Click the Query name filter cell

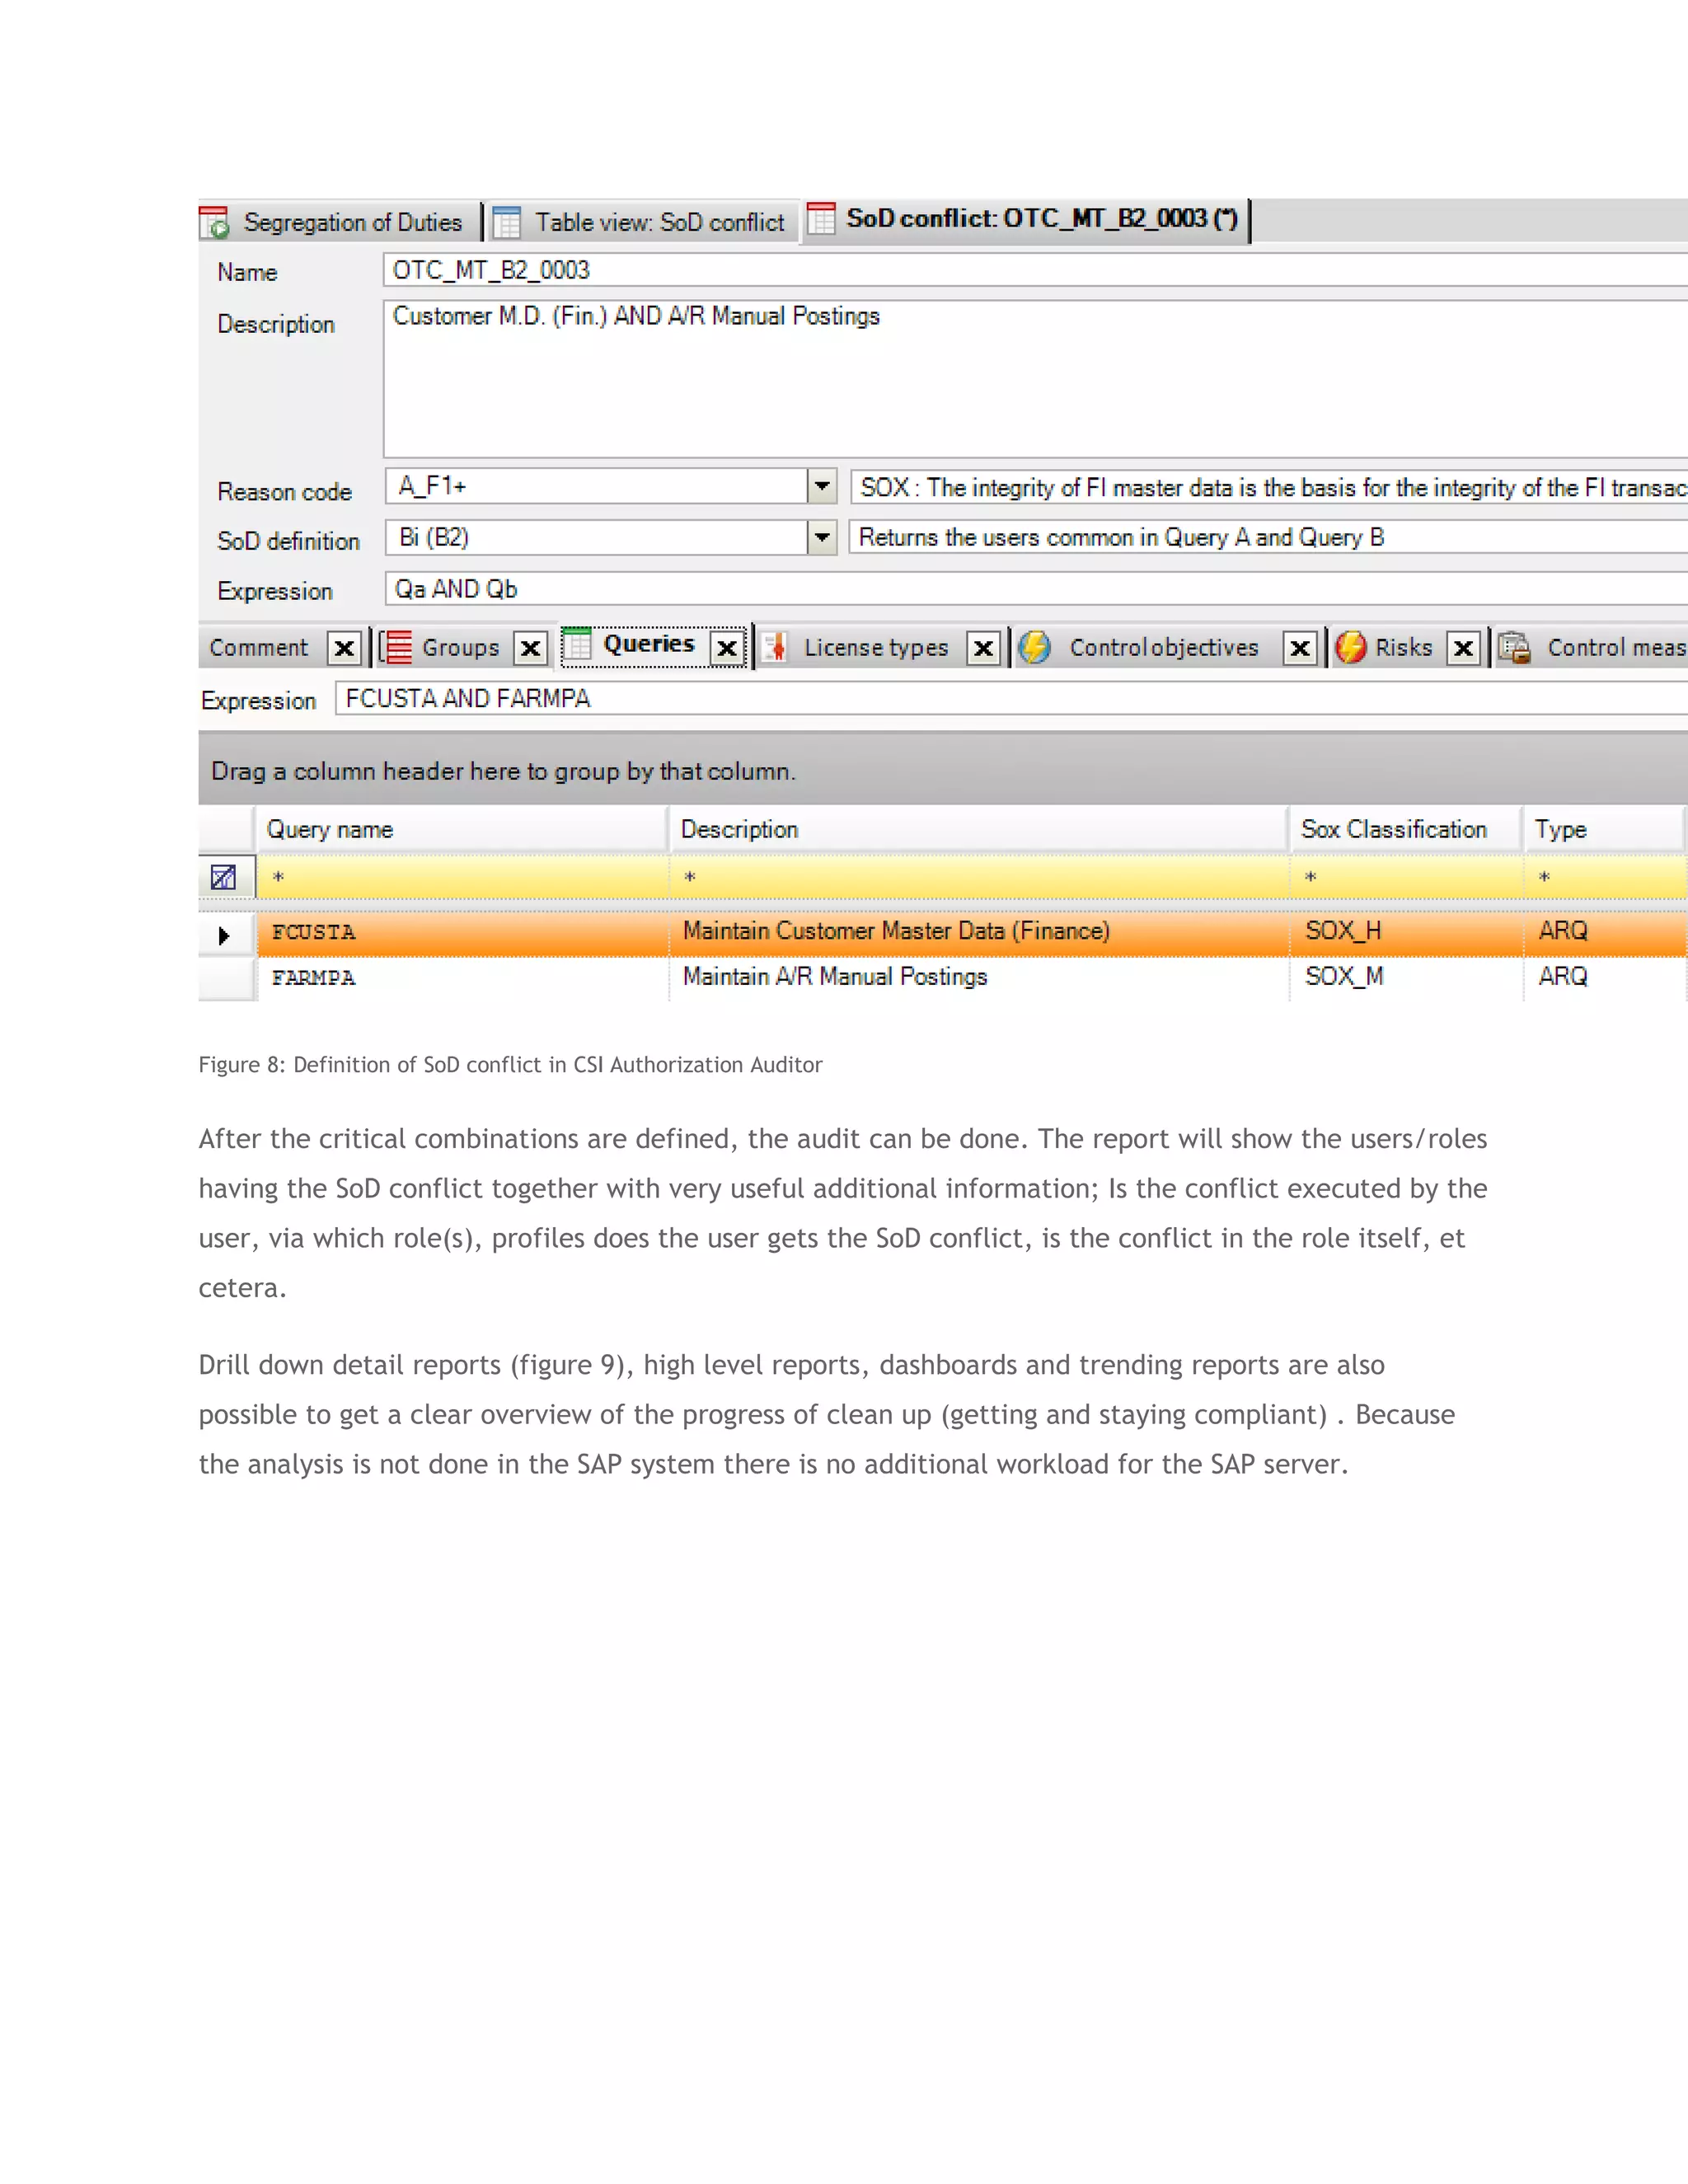pos(463,878)
